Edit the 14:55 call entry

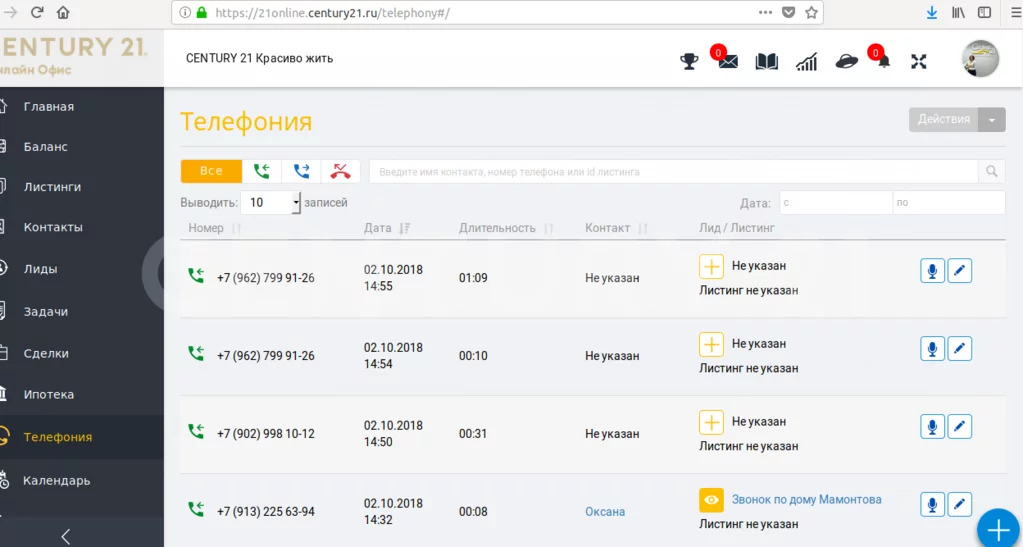(x=959, y=271)
